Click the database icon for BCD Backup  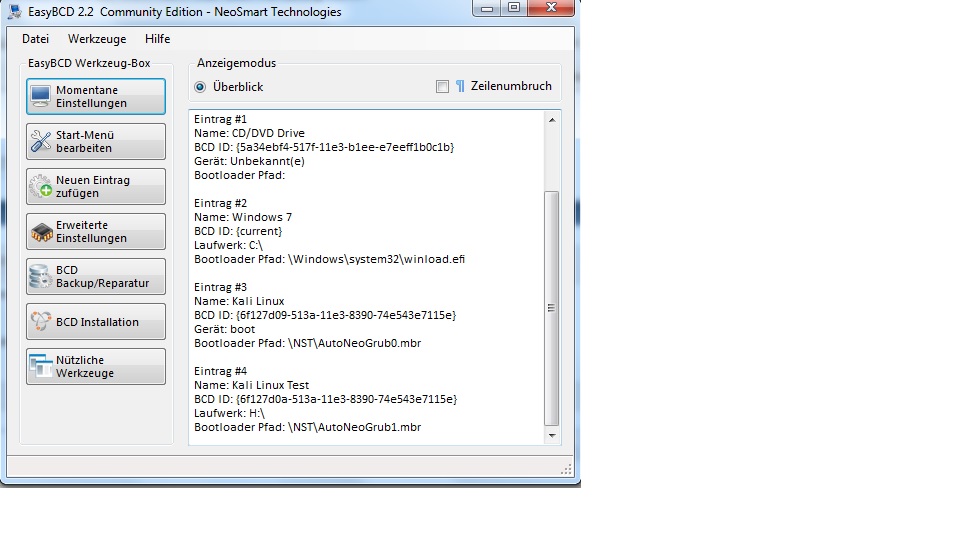(x=41, y=276)
